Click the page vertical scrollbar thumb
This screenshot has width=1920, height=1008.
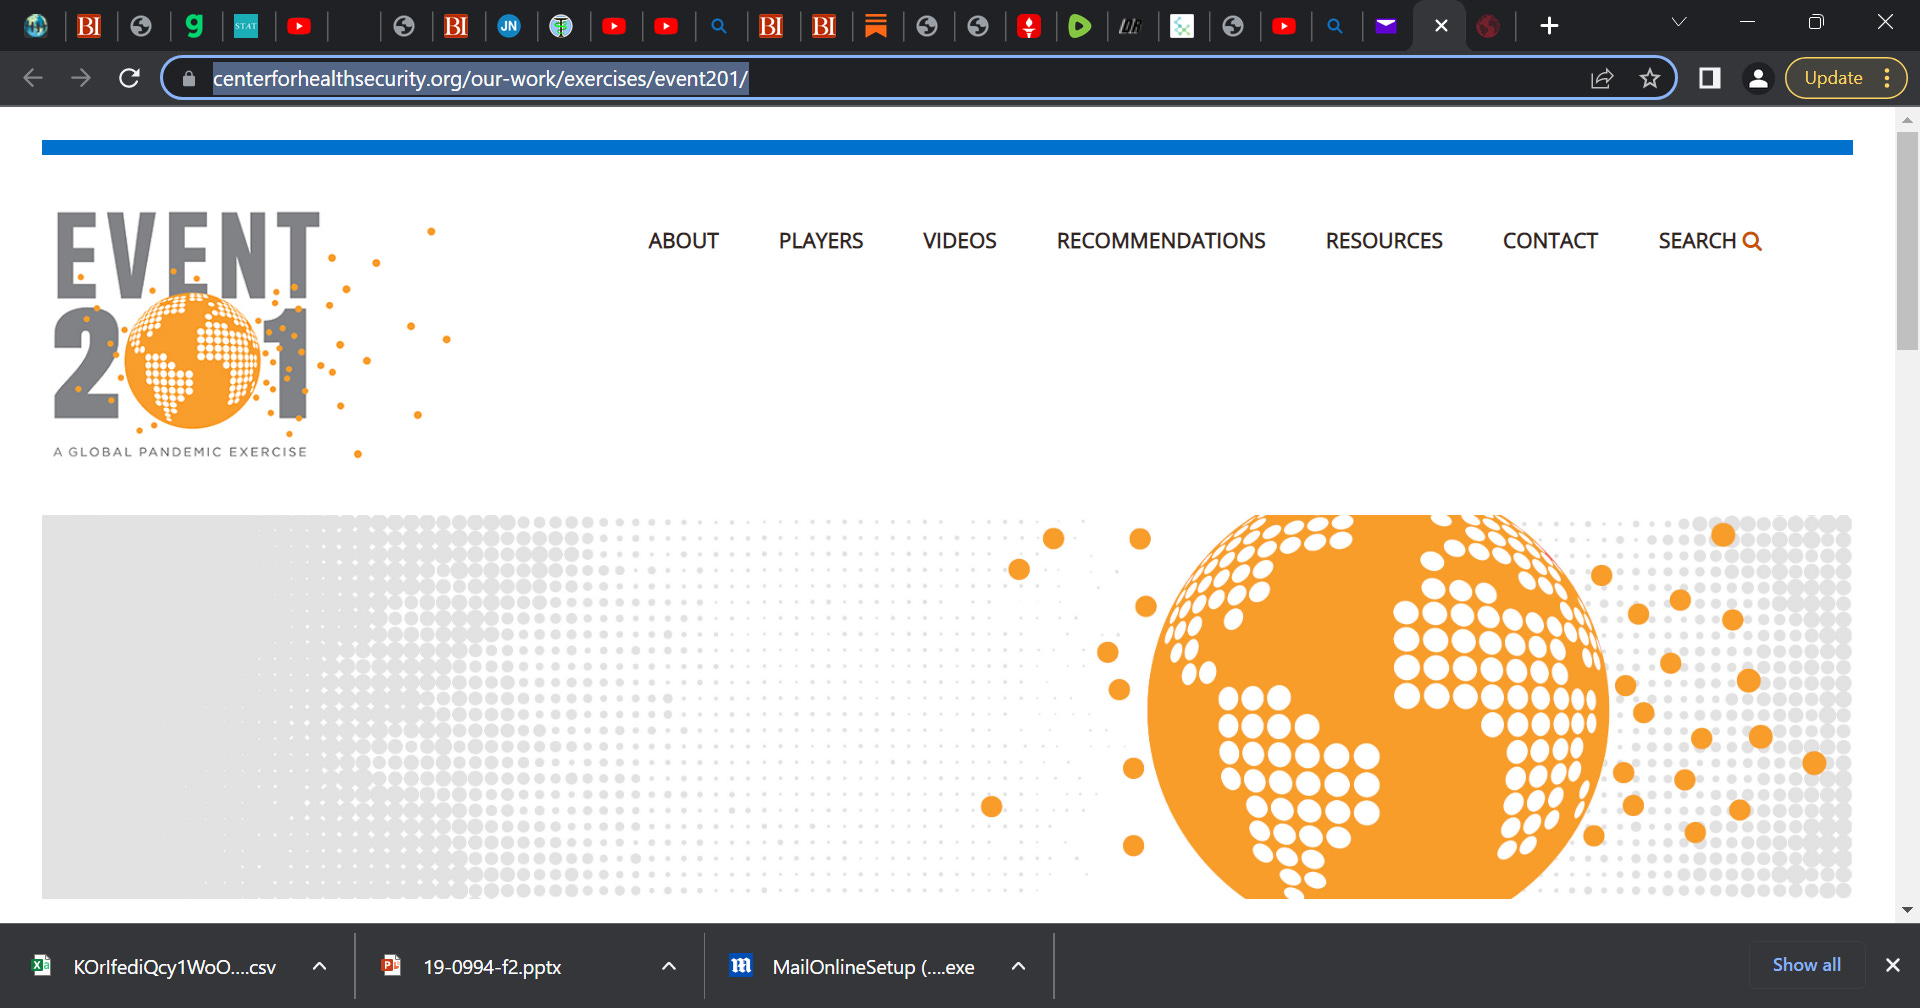point(1907,240)
